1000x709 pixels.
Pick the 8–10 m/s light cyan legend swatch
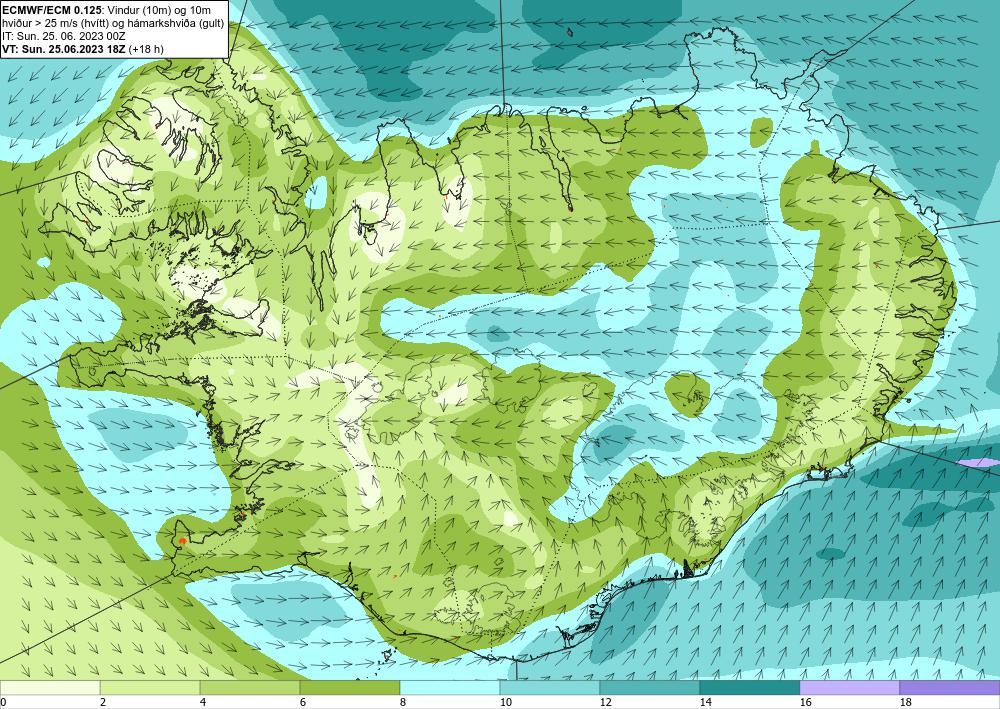tap(450, 688)
